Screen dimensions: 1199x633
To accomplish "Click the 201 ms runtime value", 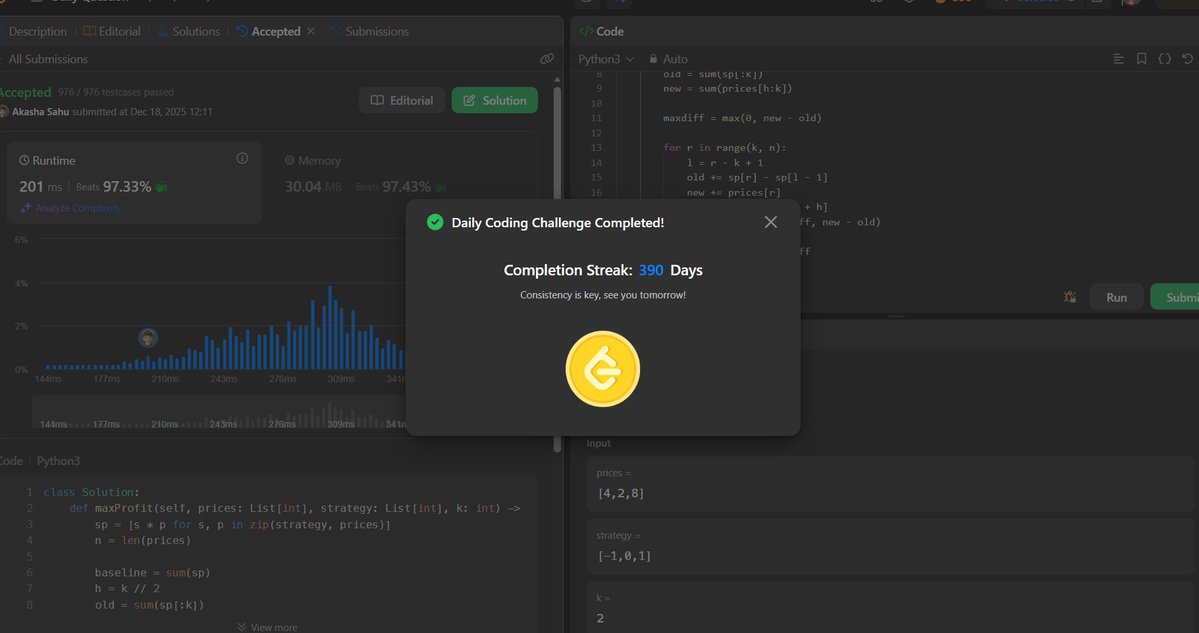I will (x=41, y=187).
